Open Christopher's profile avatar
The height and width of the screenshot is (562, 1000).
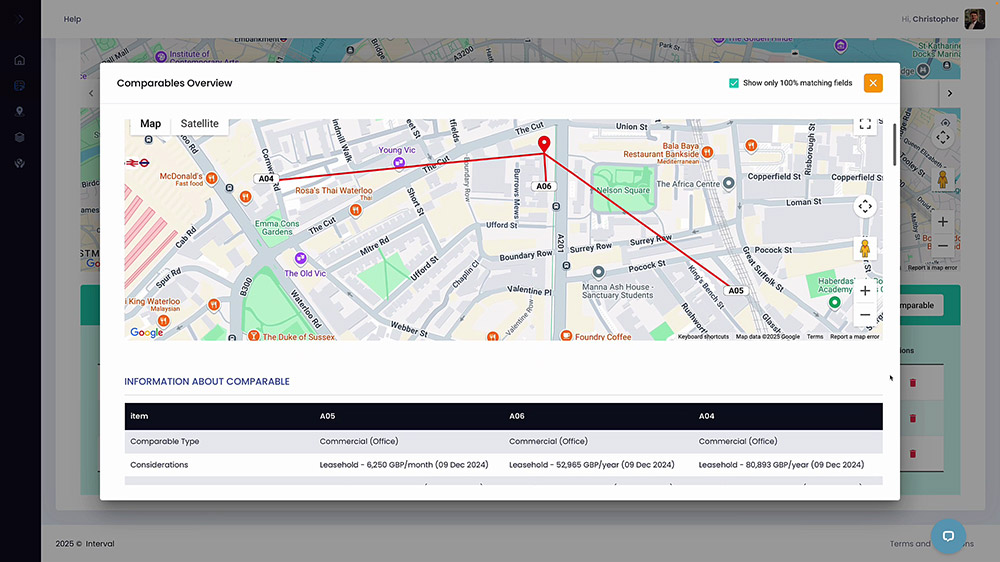(x=974, y=19)
